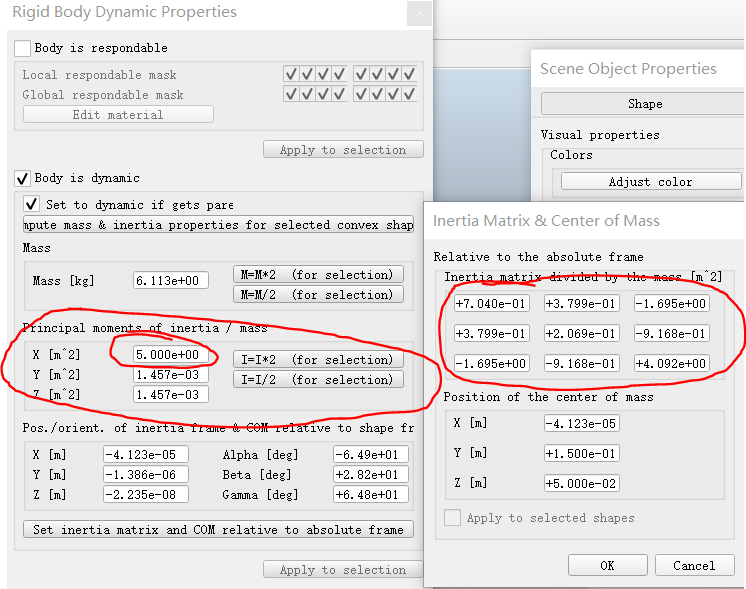Select the Alpha [deg] orientation field
This screenshot has height=589, width=746.
coord(372,454)
